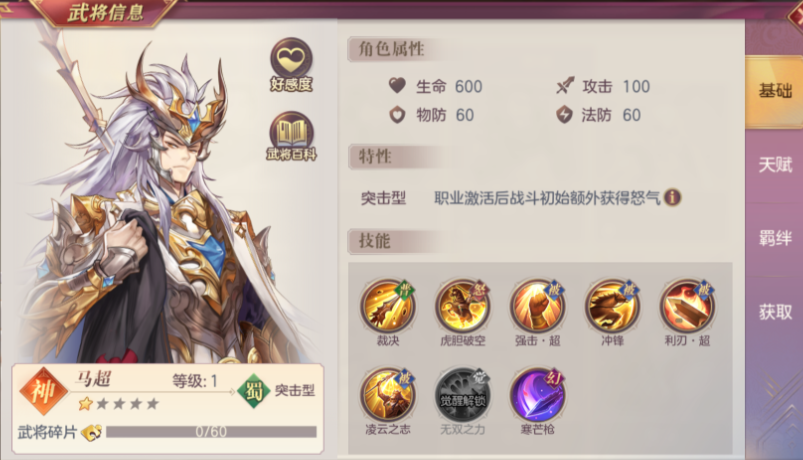Image resolution: width=803 pixels, height=460 pixels.
Task: Select the 强击·超 skill icon
Action: coord(537,306)
